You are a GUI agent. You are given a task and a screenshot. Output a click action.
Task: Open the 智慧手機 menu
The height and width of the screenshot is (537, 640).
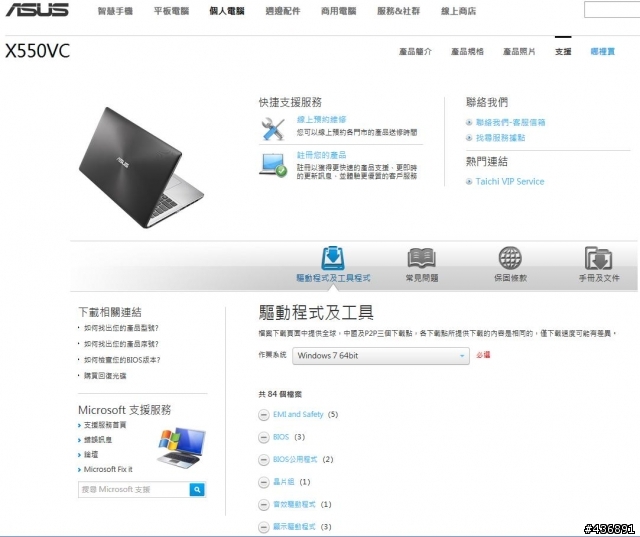(x=115, y=11)
